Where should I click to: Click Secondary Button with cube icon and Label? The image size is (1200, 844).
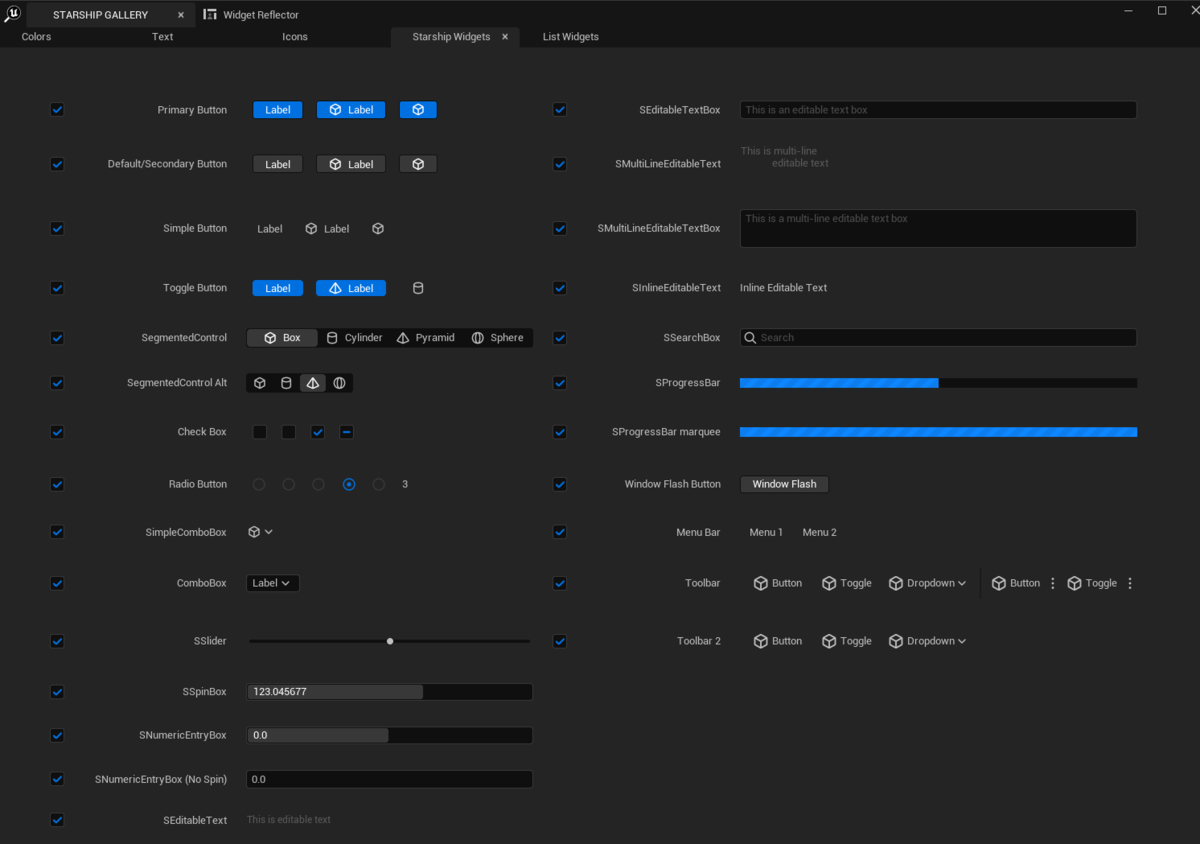(x=351, y=164)
